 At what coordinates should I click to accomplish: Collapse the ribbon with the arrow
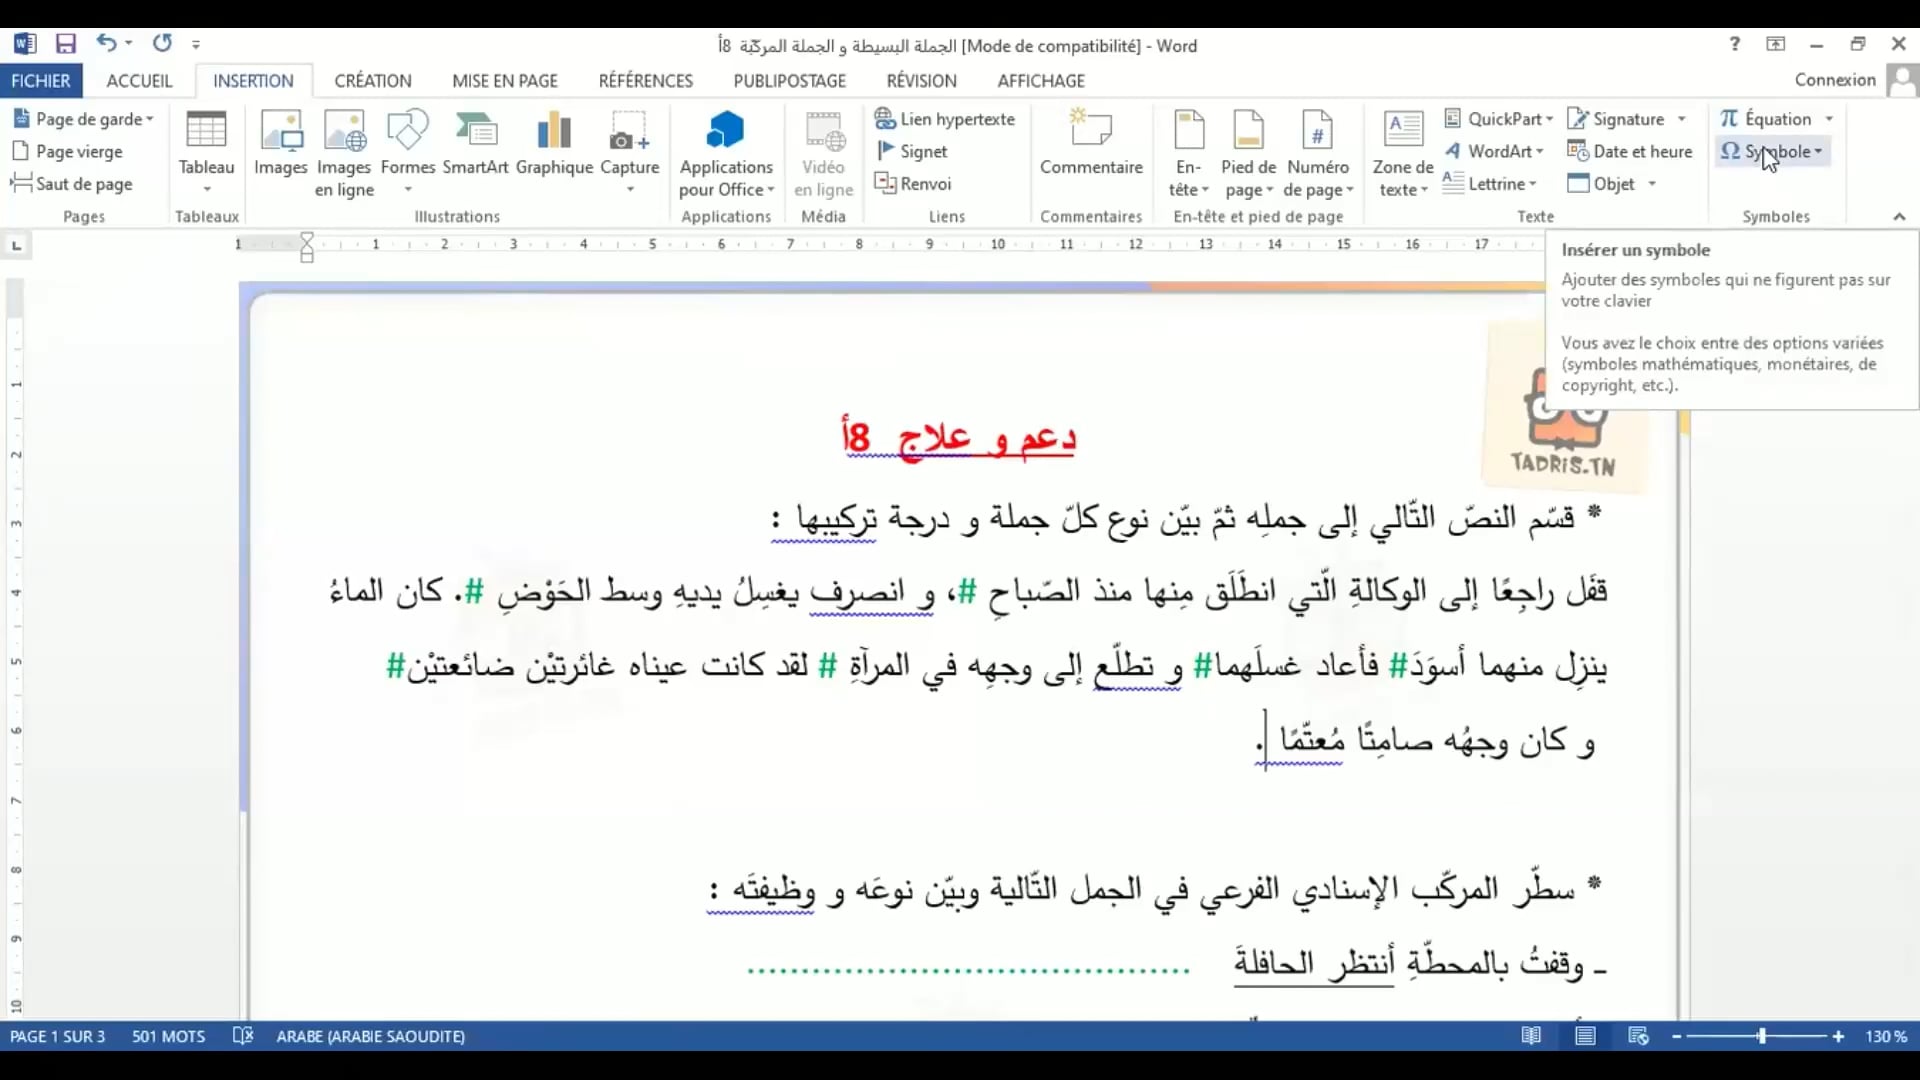click(x=1899, y=216)
